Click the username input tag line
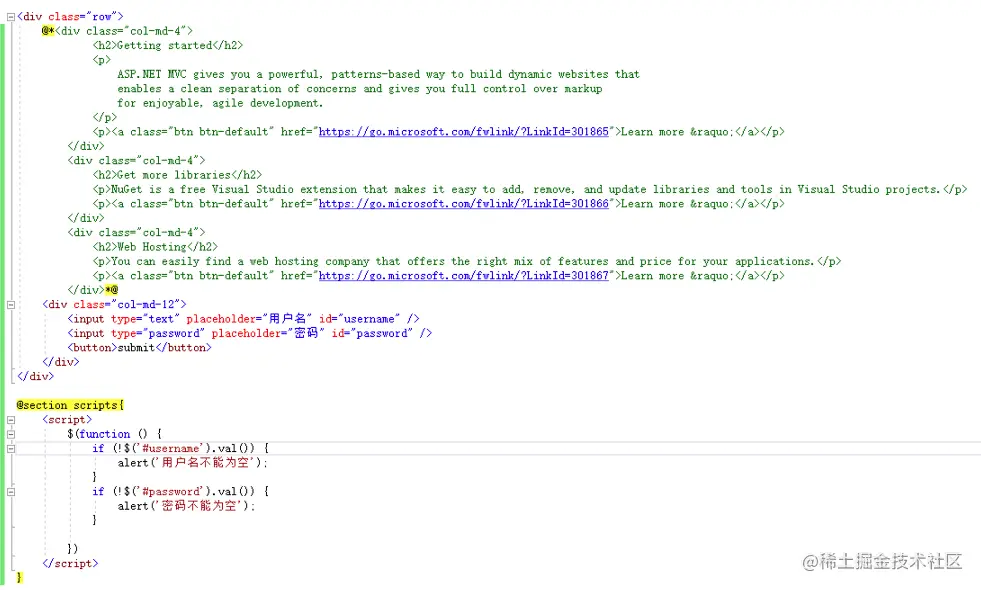Image resolution: width=981 pixels, height=590 pixels. 243,319
